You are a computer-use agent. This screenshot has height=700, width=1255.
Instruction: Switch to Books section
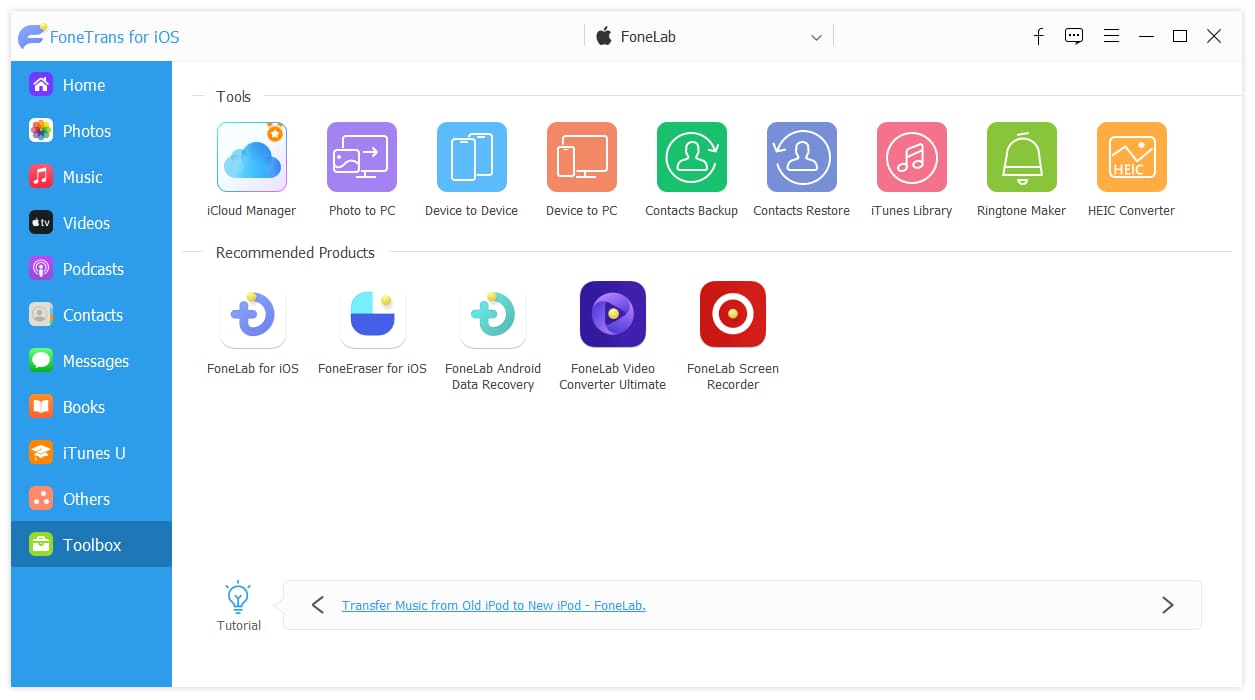(91, 407)
